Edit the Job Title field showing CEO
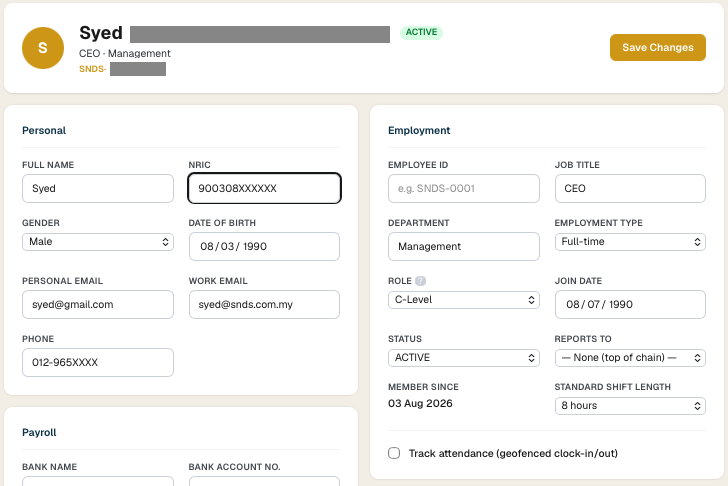The width and height of the screenshot is (728, 486). pos(630,188)
